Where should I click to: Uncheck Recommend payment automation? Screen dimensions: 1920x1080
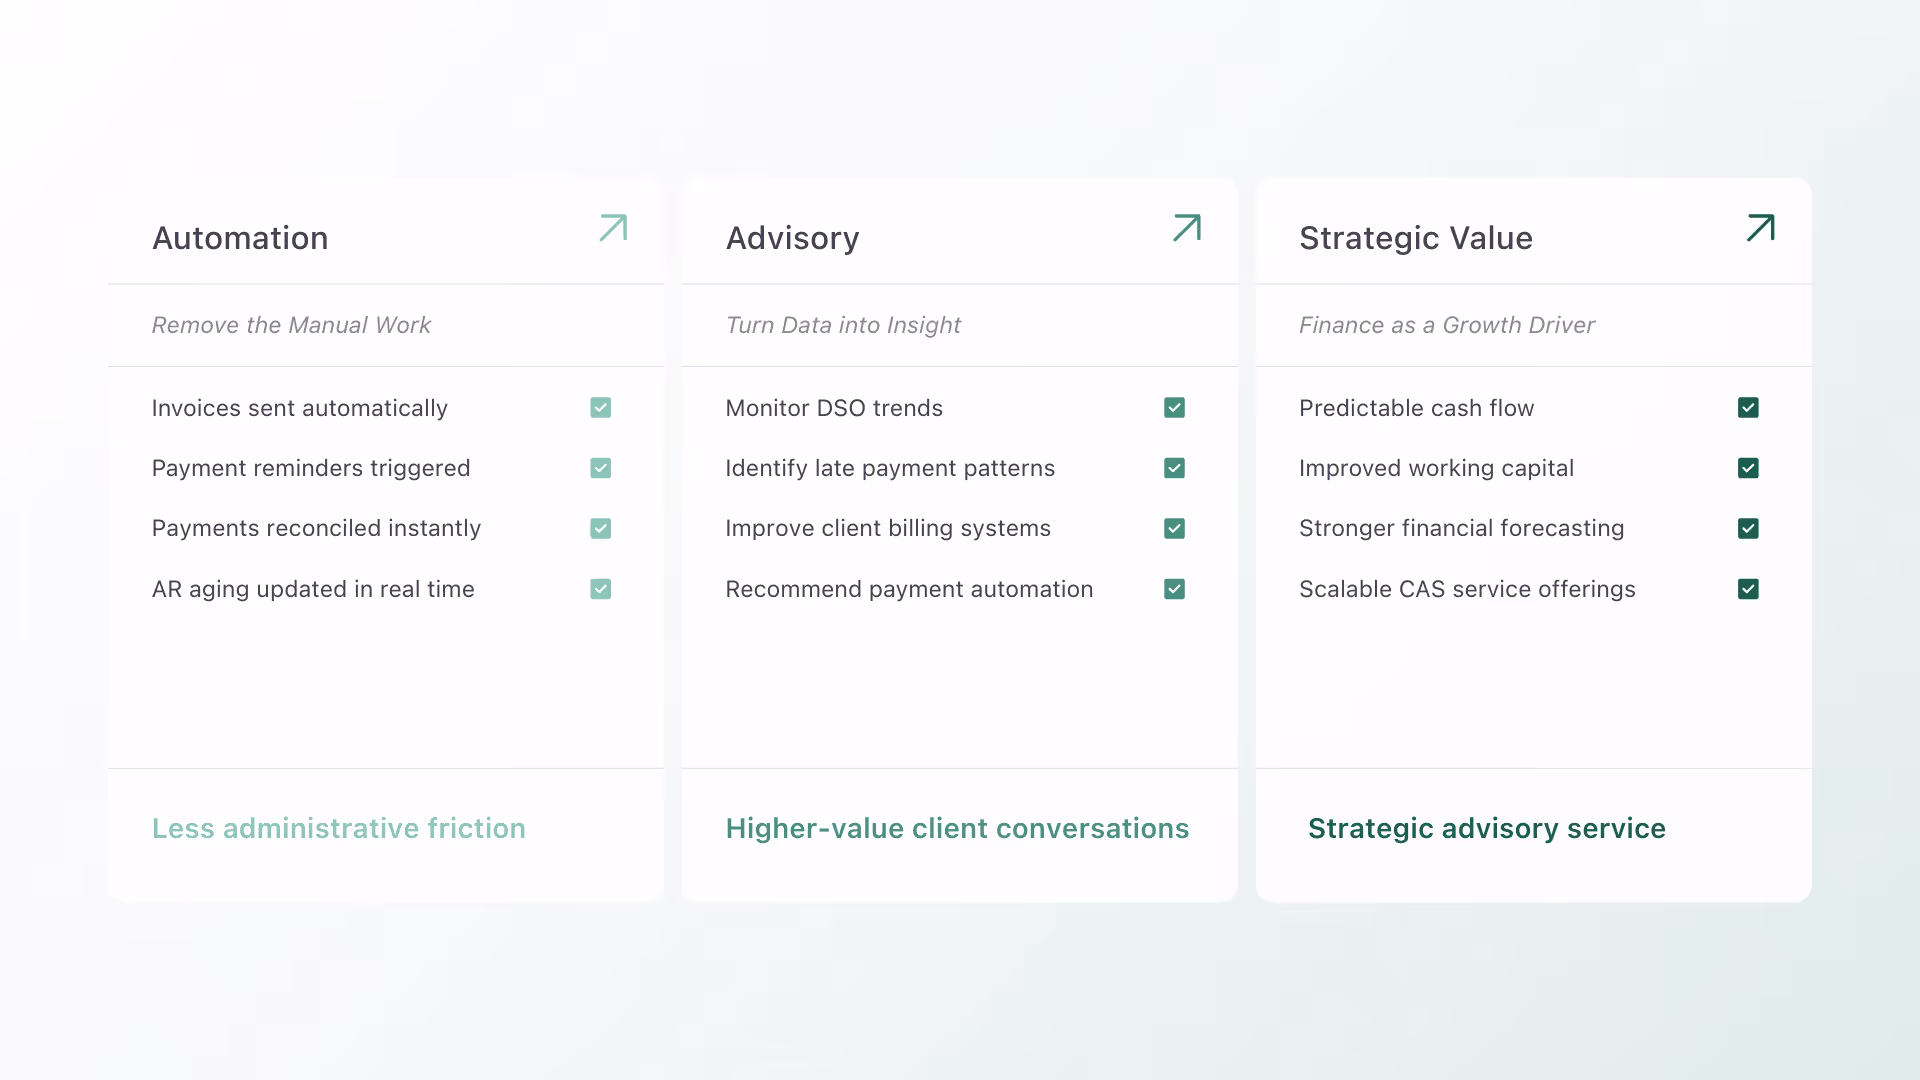click(1175, 589)
